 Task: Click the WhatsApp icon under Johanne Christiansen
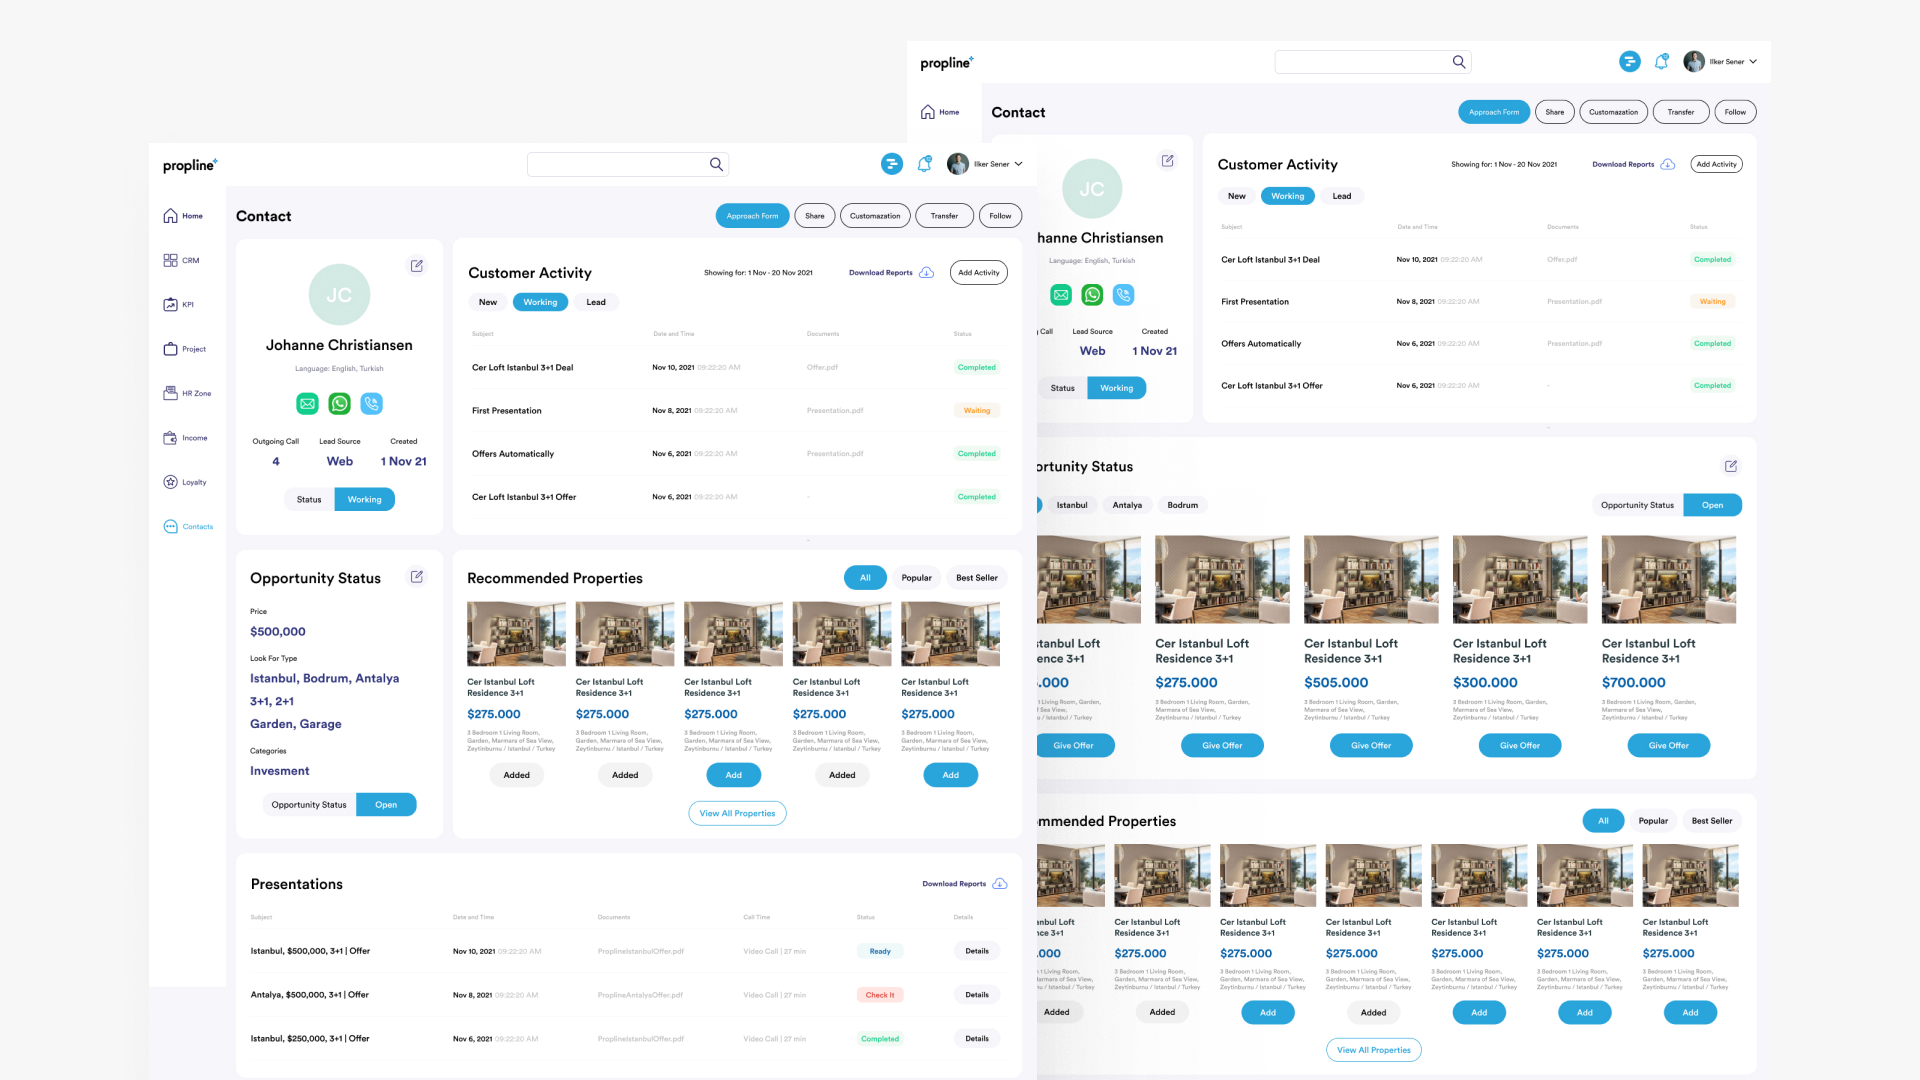click(x=340, y=404)
